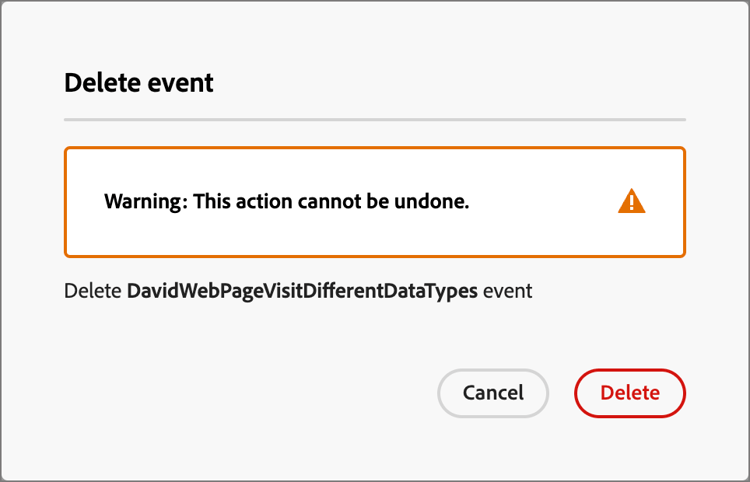Click empty area below the confirmation sentence
Image resolution: width=750 pixels, height=482 pixels.
(300, 335)
